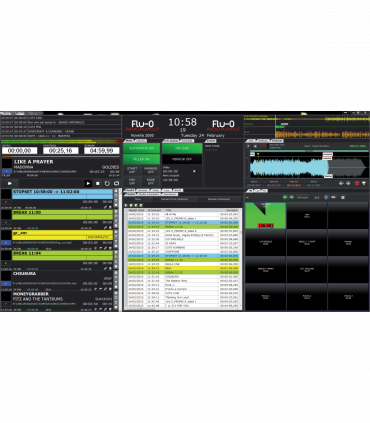
Task: Toggle the MIRROR OFF button
Action: pos(182,159)
